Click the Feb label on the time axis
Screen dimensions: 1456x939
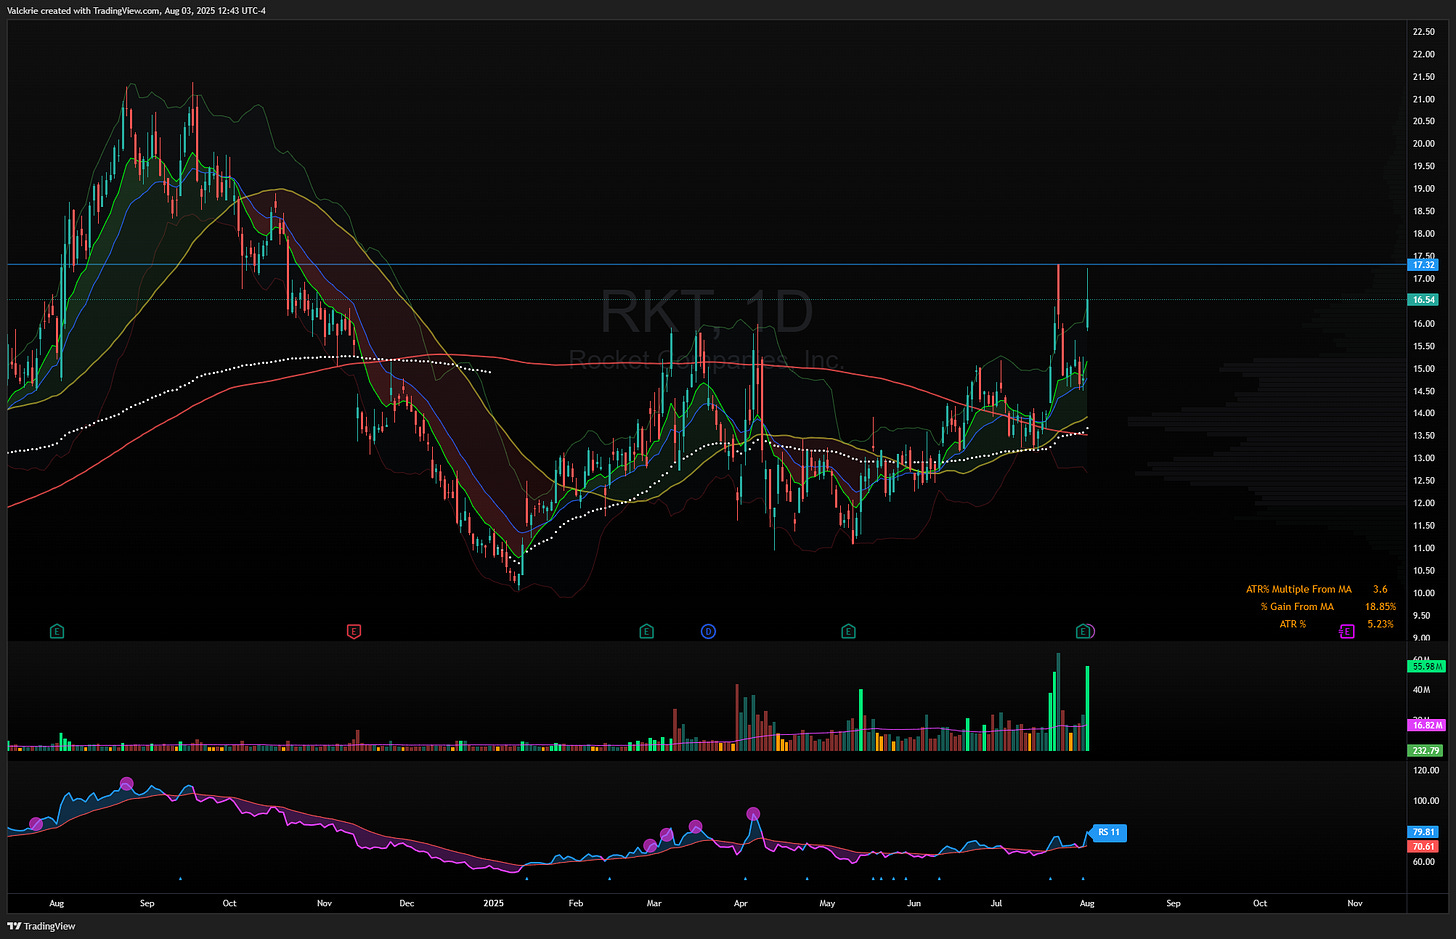click(575, 903)
